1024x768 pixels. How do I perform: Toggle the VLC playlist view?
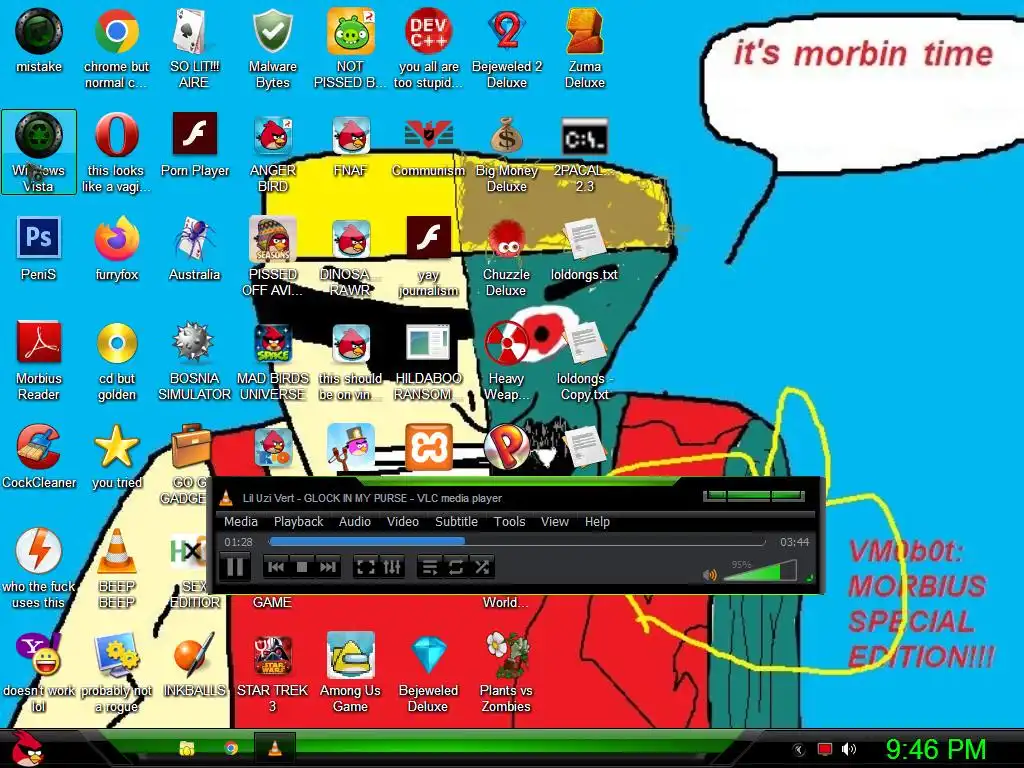430,567
